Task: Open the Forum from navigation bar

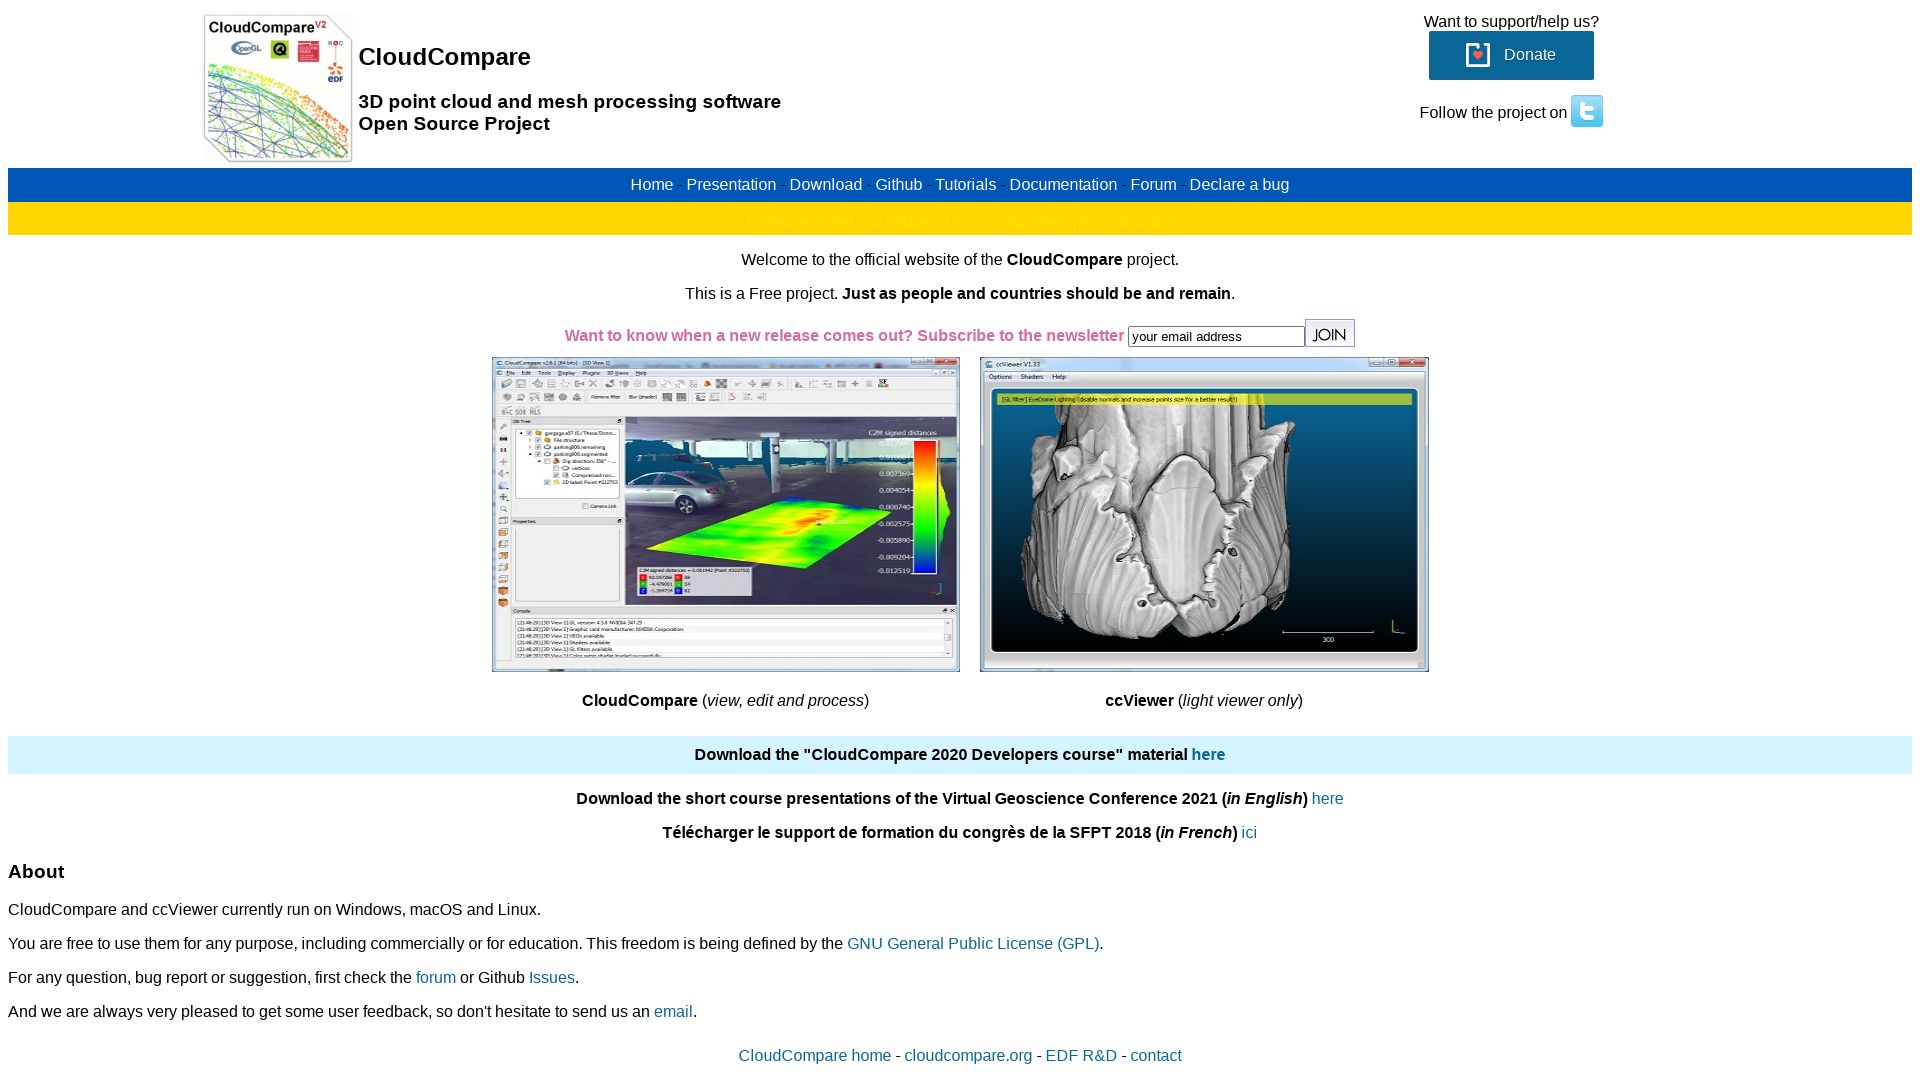Action: (1153, 185)
